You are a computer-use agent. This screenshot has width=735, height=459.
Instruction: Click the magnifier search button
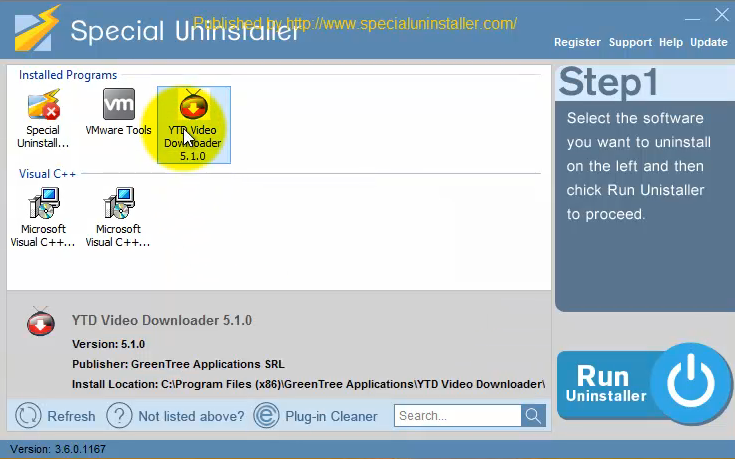point(533,415)
